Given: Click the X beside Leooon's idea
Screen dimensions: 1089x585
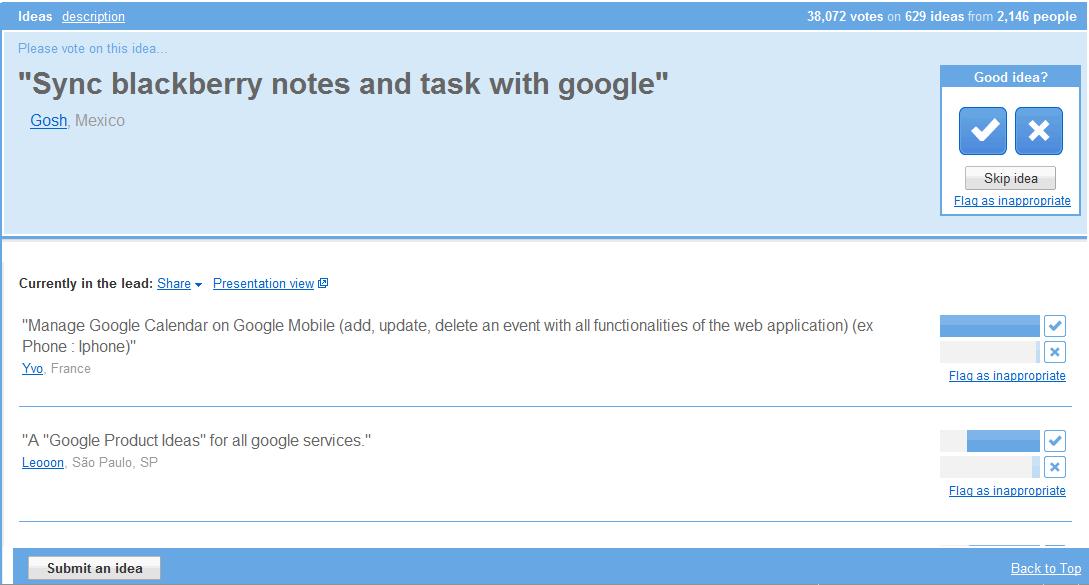Looking at the screenshot, I should pos(1057,466).
